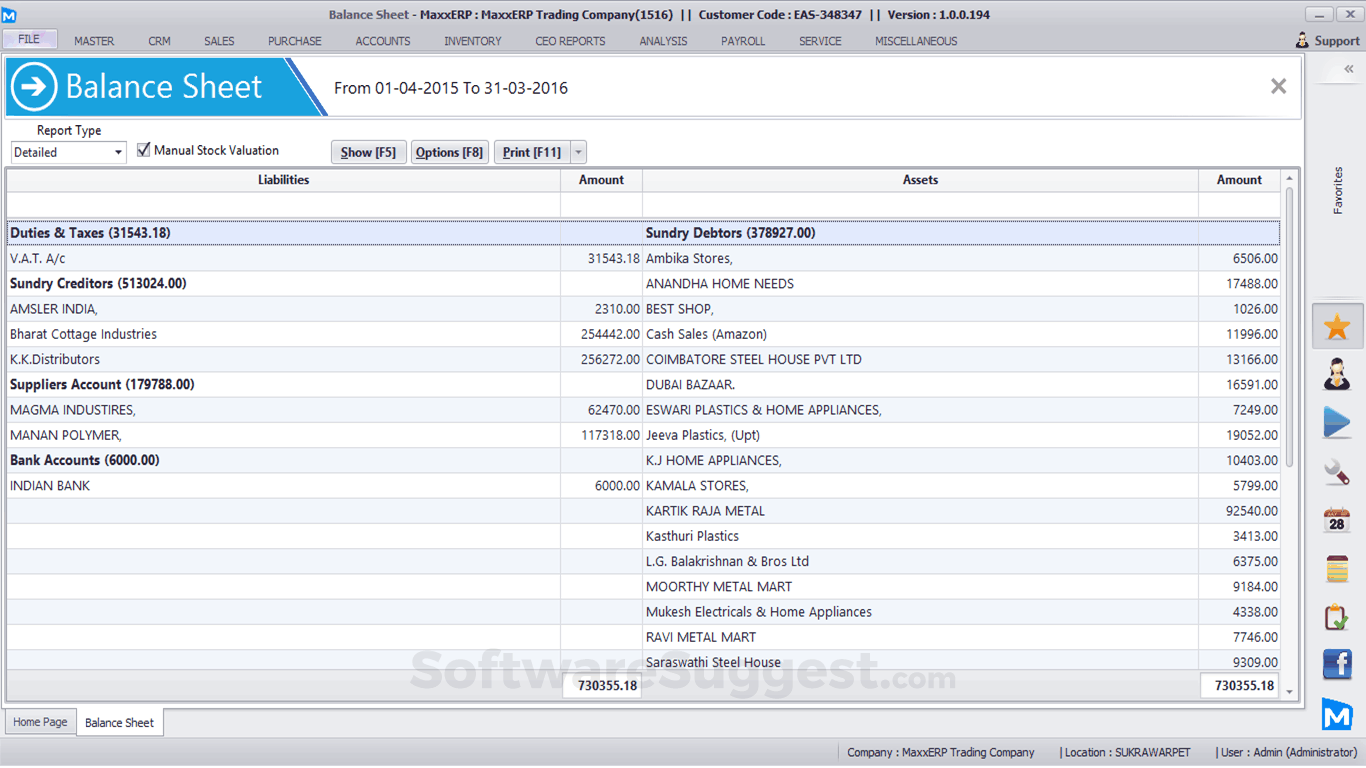Open the customer support person icon
The height and width of the screenshot is (768, 1366).
coord(1337,375)
